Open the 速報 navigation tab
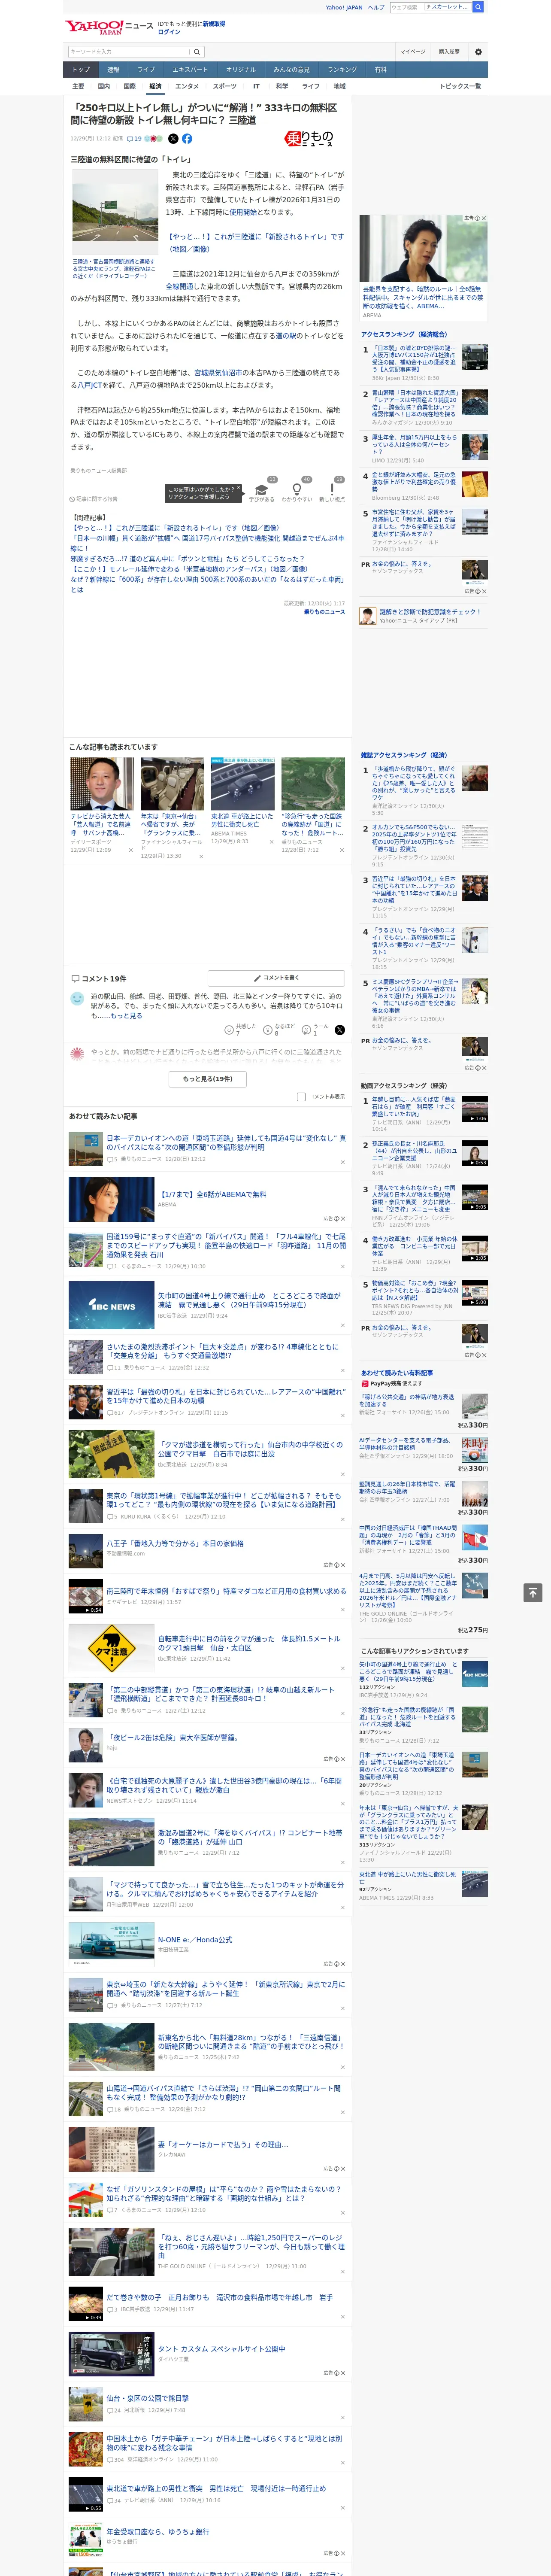 (x=113, y=70)
